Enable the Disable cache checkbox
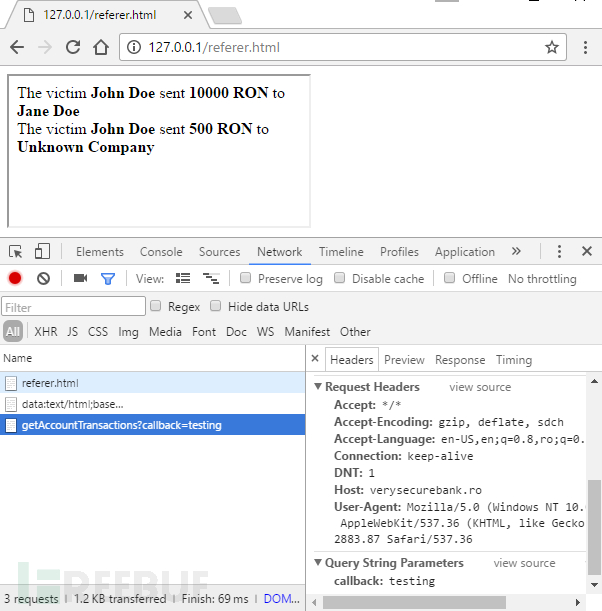 pyautogui.click(x=339, y=278)
